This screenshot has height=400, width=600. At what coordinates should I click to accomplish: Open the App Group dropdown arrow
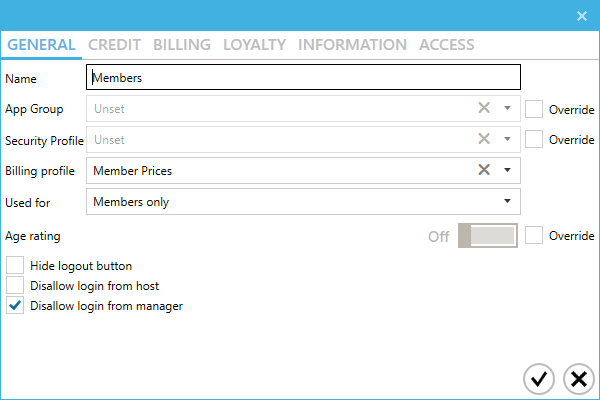tap(507, 108)
